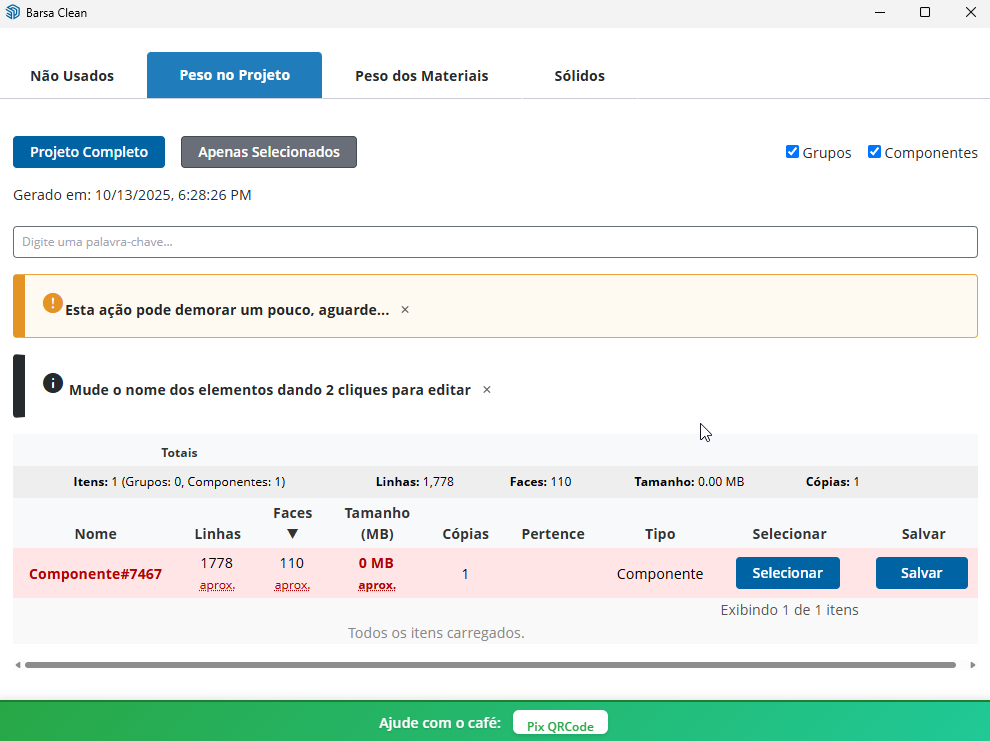Focus the keyword search input field

pos(495,242)
